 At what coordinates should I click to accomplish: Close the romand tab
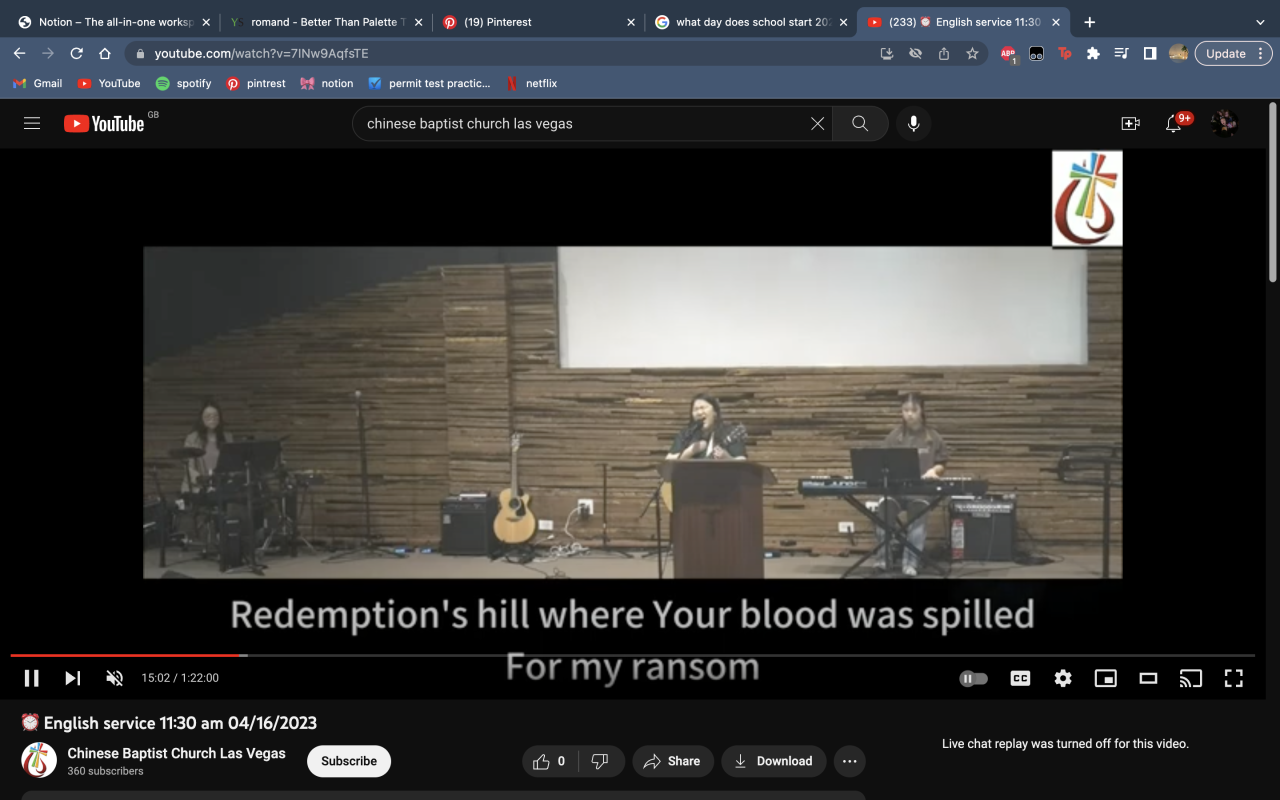tap(418, 22)
